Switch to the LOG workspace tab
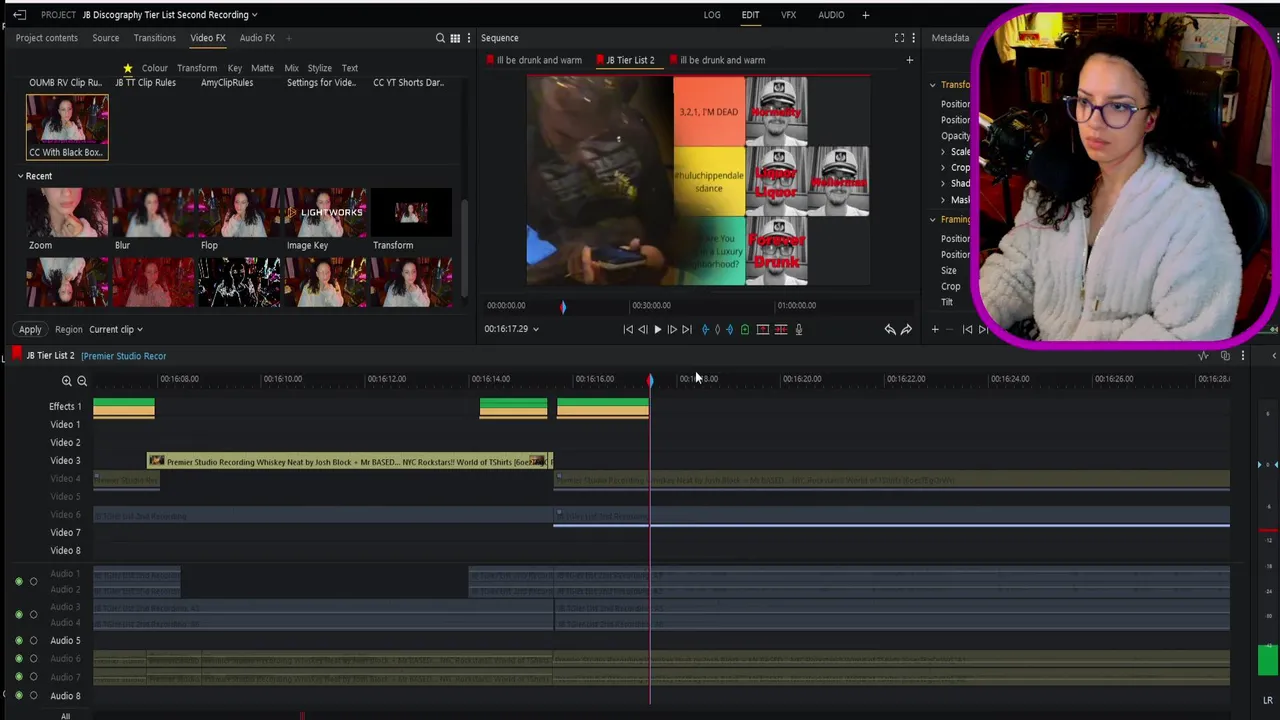This screenshot has height=720, width=1280. coord(712,15)
